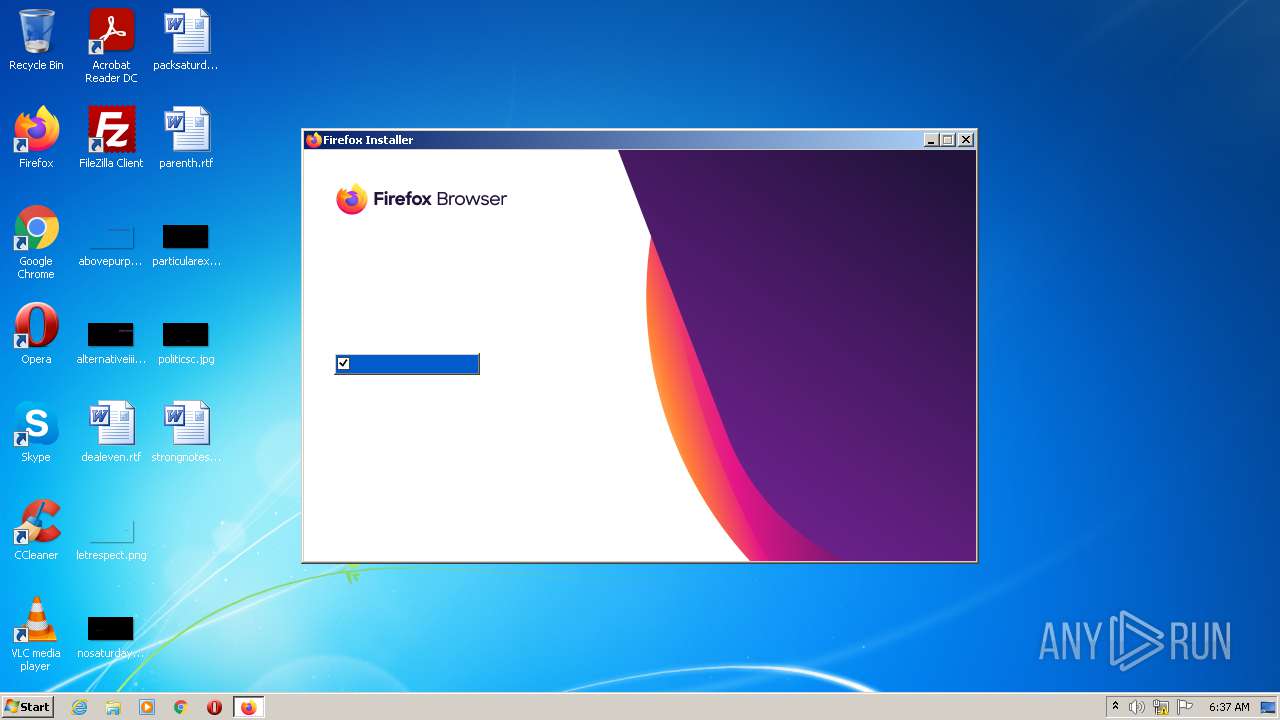
Task: Open the Windows Start menu
Action: click(x=27, y=707)
